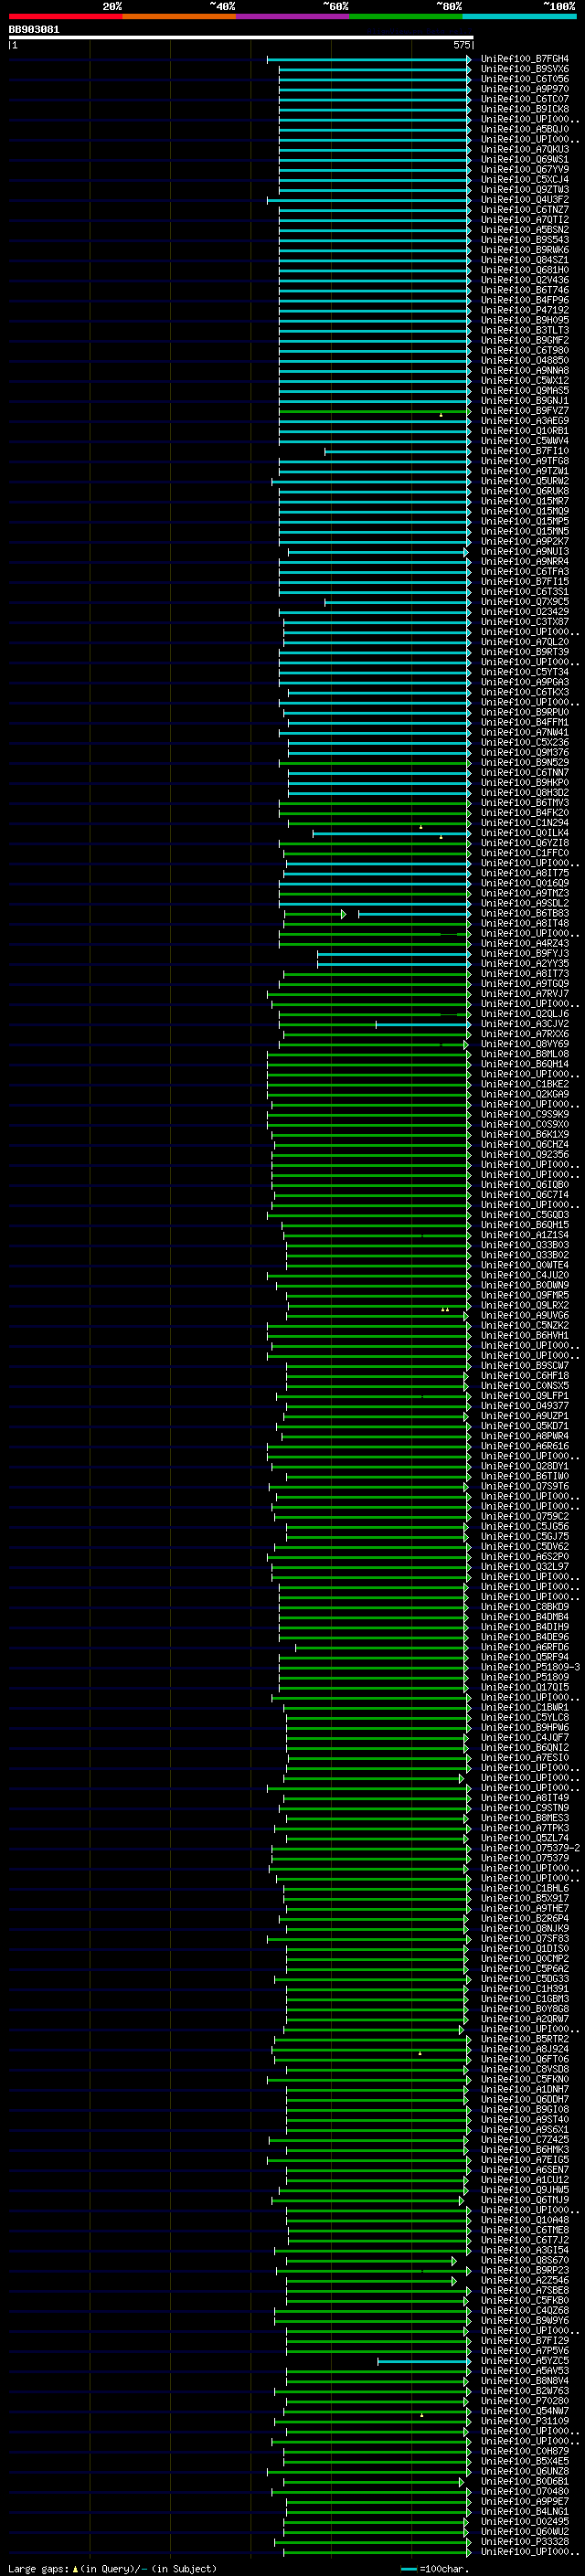
Task: Click the 'Large gaps' legend text
Action: click(x=39, y=2568)
